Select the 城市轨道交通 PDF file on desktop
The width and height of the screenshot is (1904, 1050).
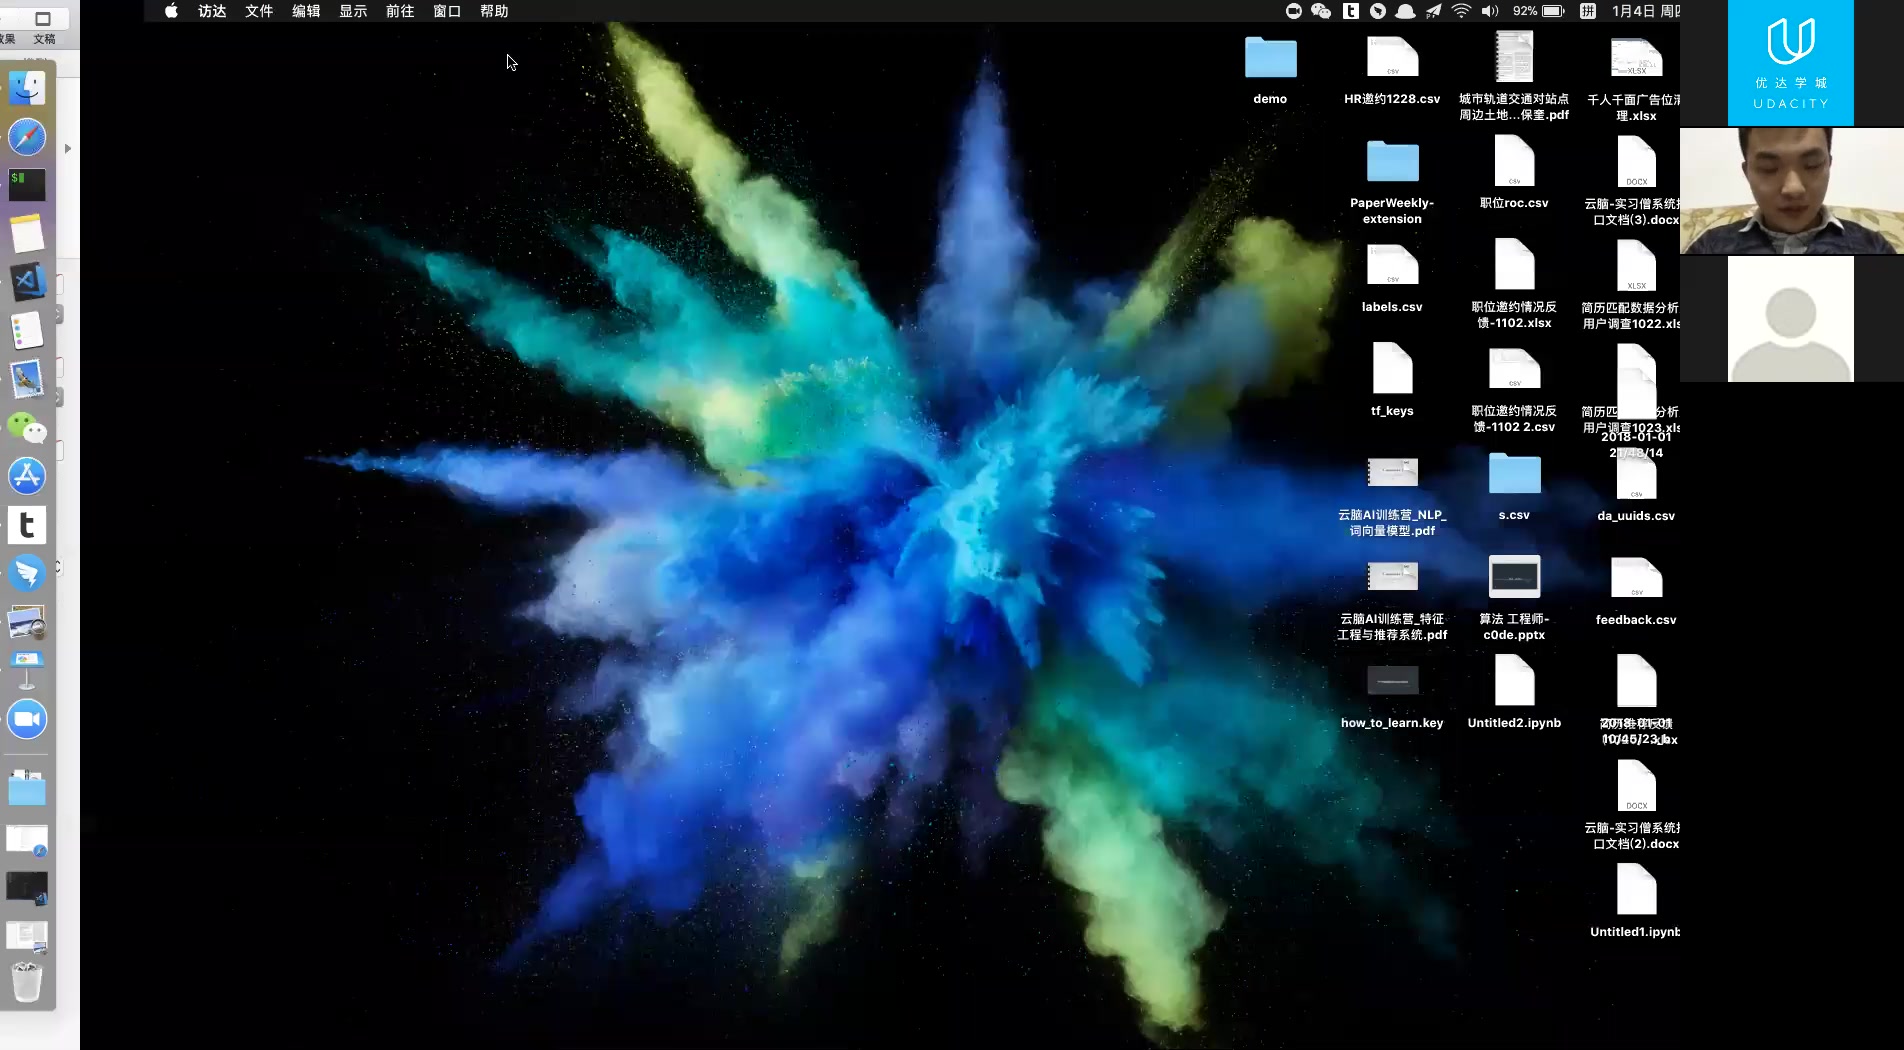pos(1514,56)
